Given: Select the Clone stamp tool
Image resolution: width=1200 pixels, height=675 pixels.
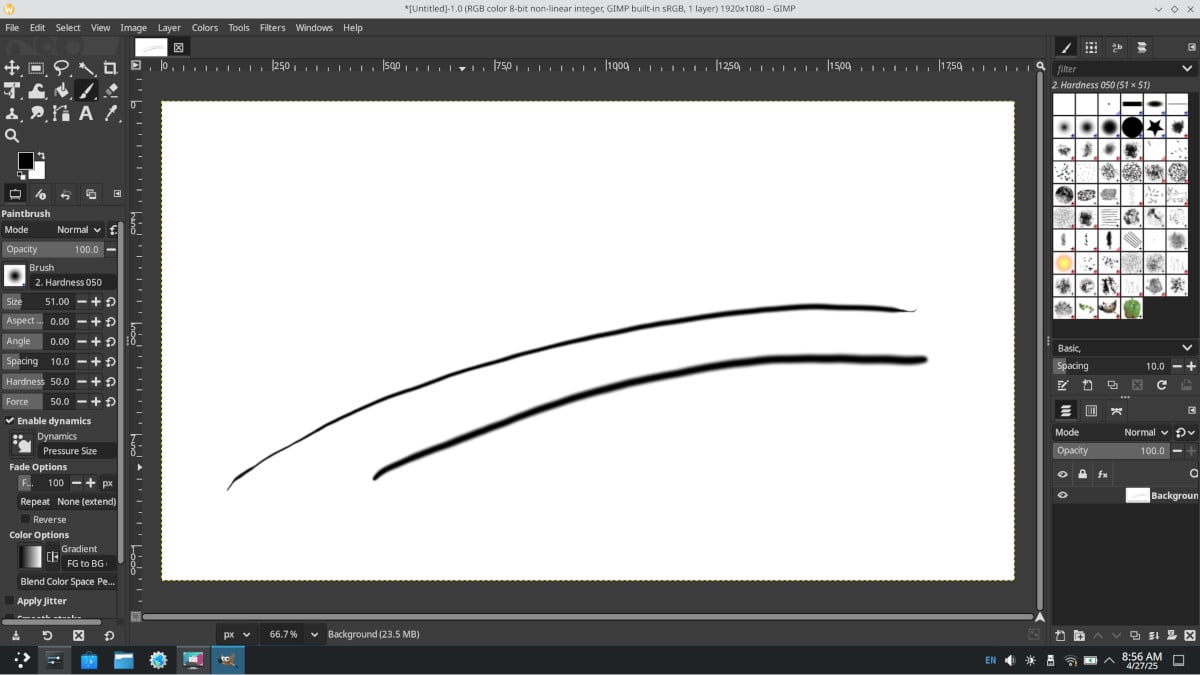Looking at the screenshot, I should pyautogui.click(x=12, y=114).
